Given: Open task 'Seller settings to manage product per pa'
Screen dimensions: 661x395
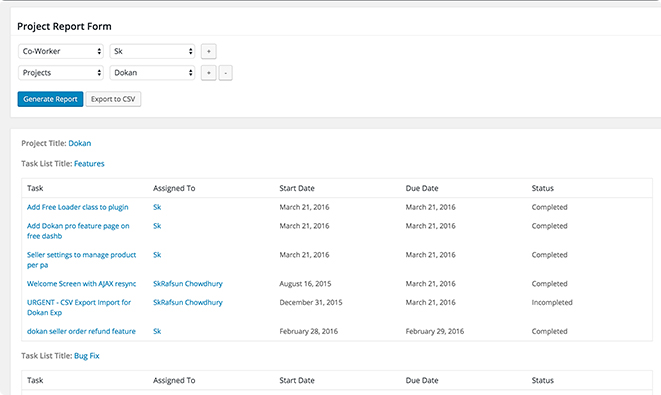Looking at the screenshot, I should (81, 260).
